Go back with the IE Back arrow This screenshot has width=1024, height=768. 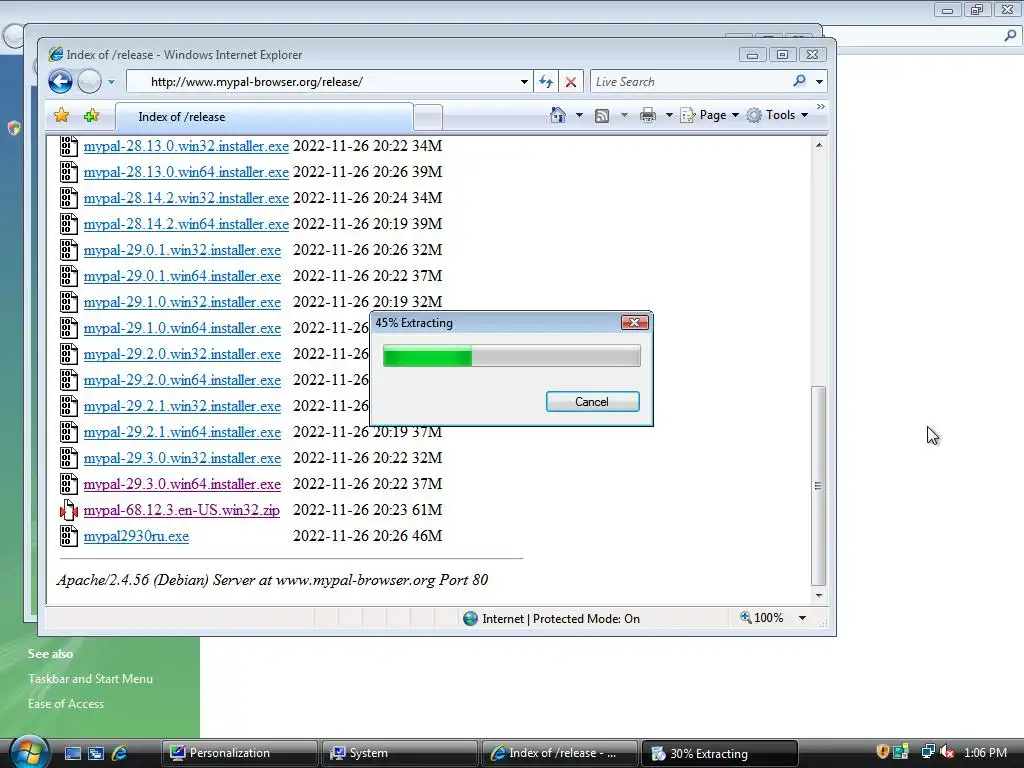(60, 82)
